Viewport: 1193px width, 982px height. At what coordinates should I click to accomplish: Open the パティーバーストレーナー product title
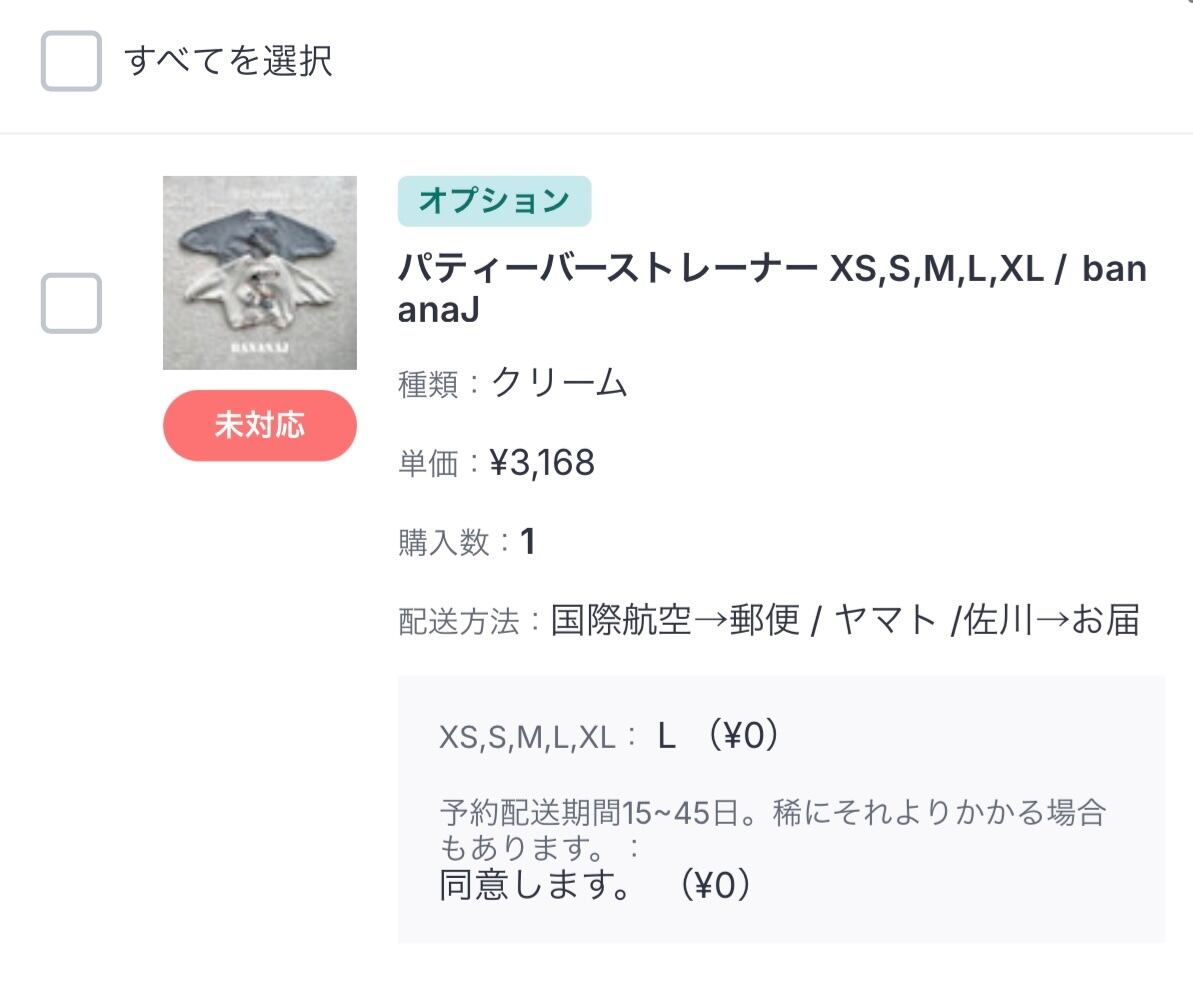click(x=610, y=270)
